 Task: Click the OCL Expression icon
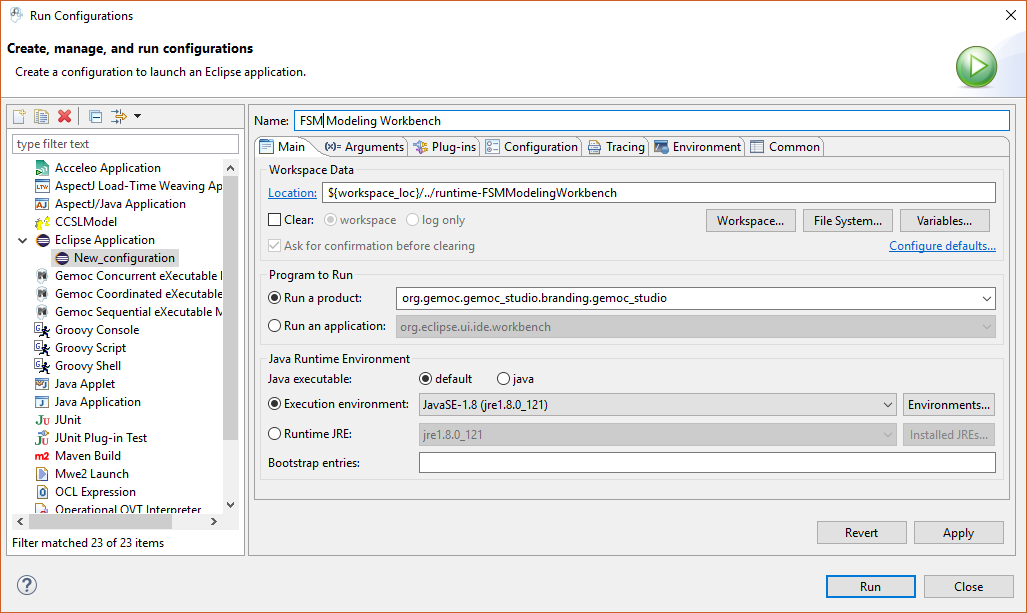click(x=42, y=492)
